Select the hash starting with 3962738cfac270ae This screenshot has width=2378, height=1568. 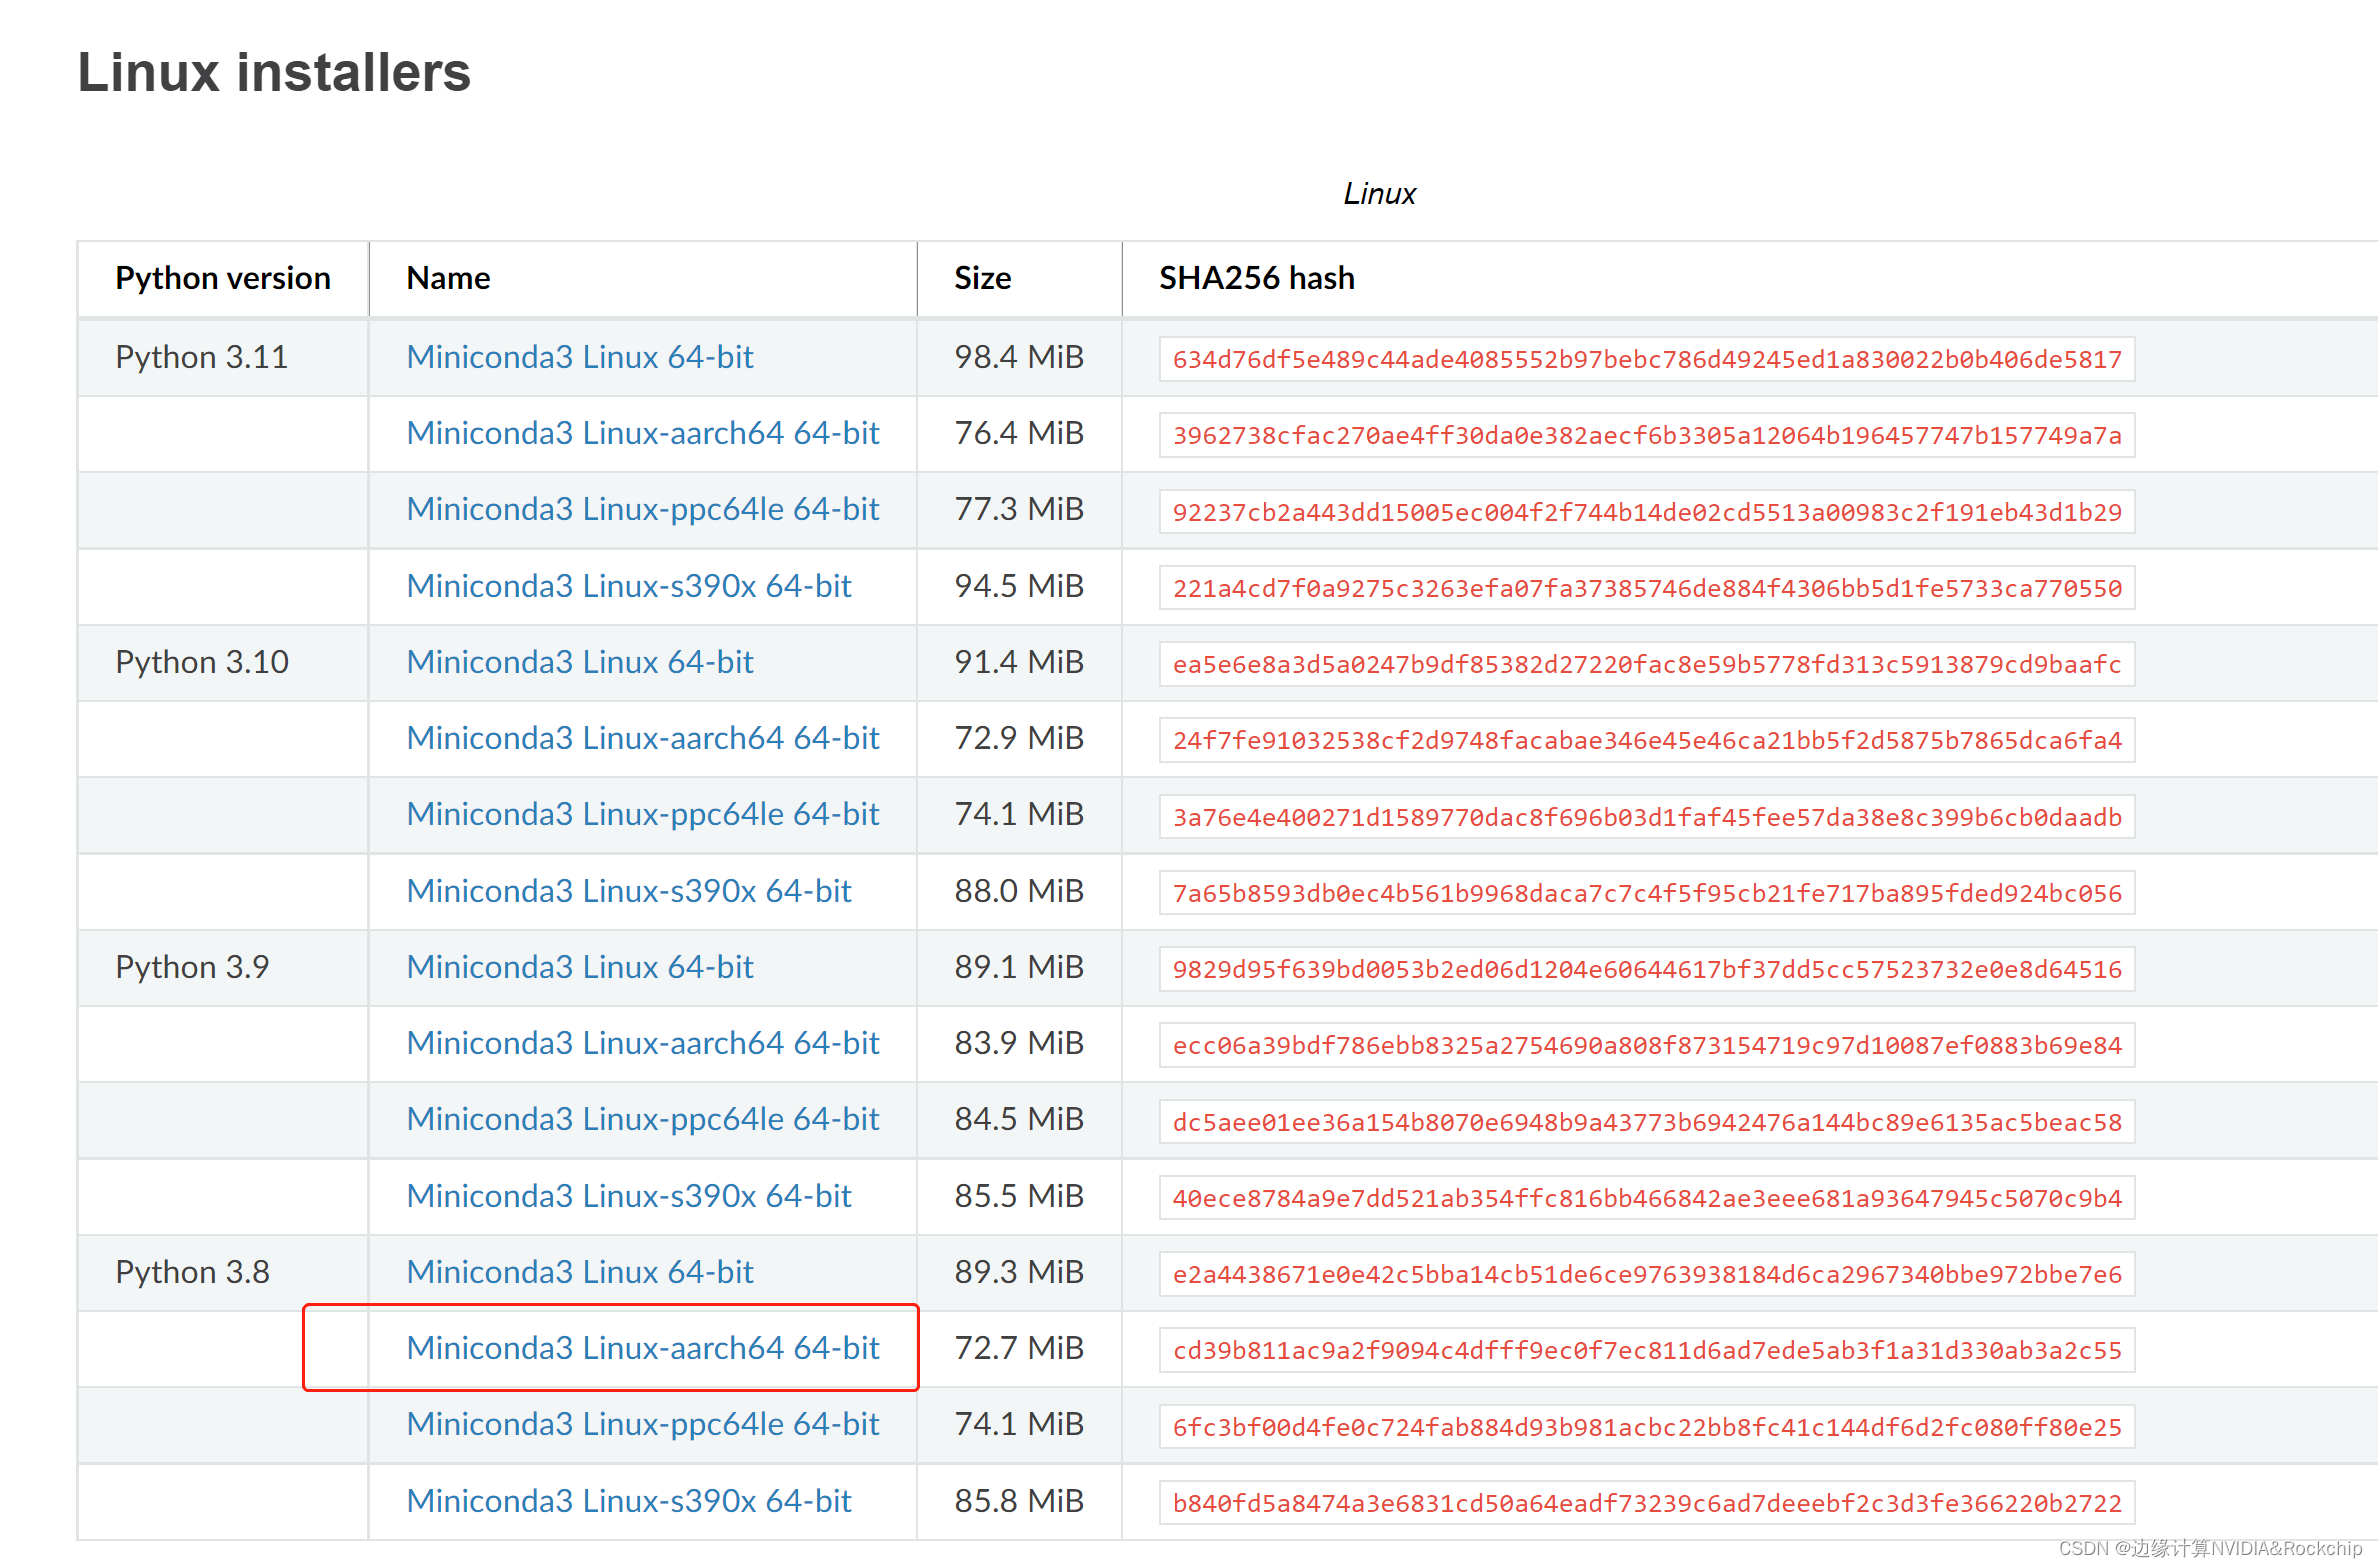[1647, 435]
